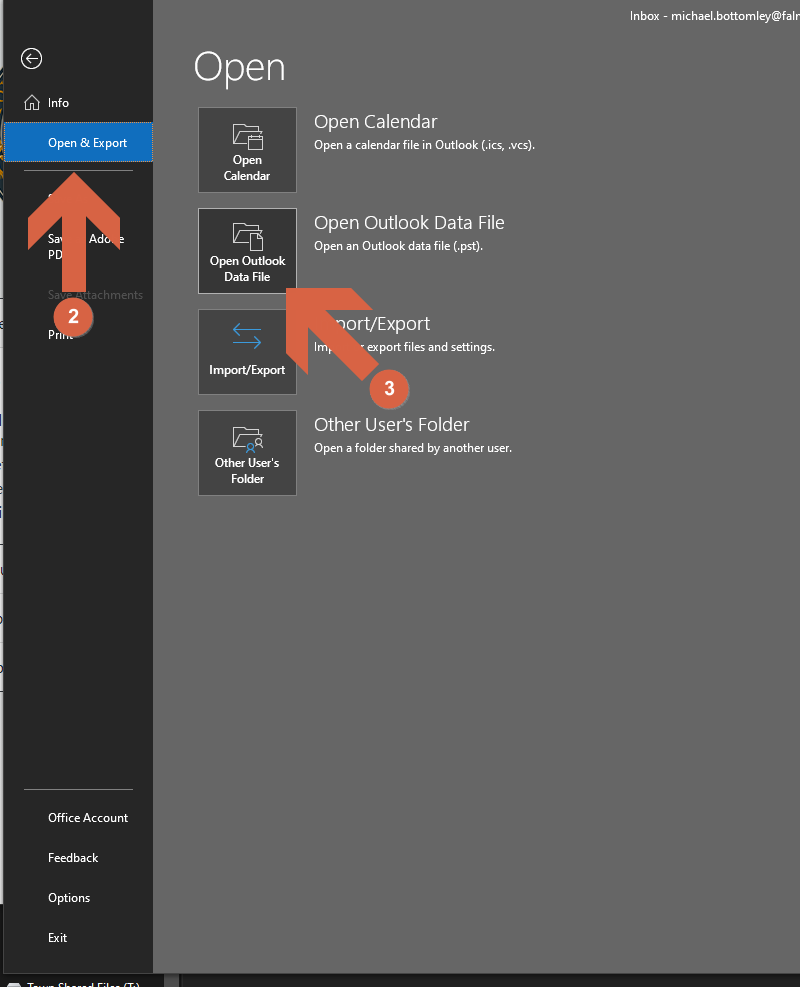Screen dimensions: 800x987
Task: Click the Open Calendar heading text
Action: tap(375, 121)
